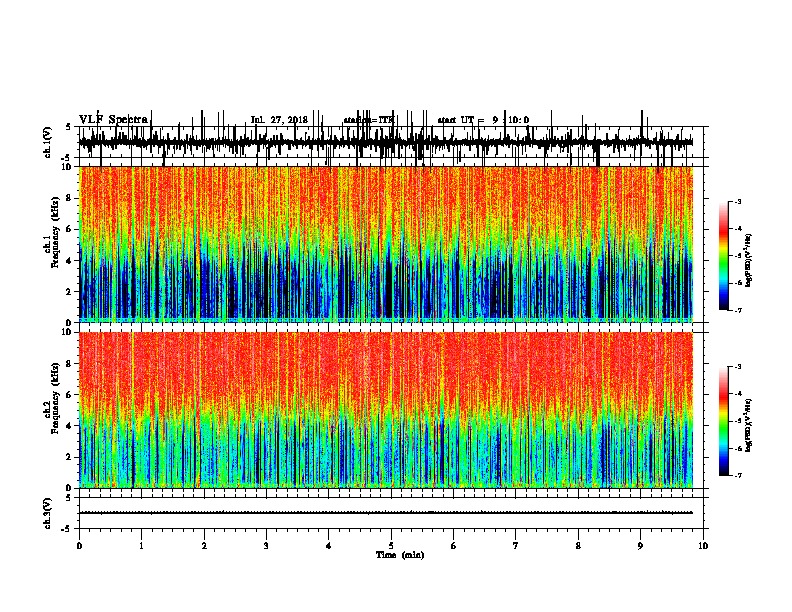Click the time axis tick label "7"
The image size is (792, 612).
point(516,546)
